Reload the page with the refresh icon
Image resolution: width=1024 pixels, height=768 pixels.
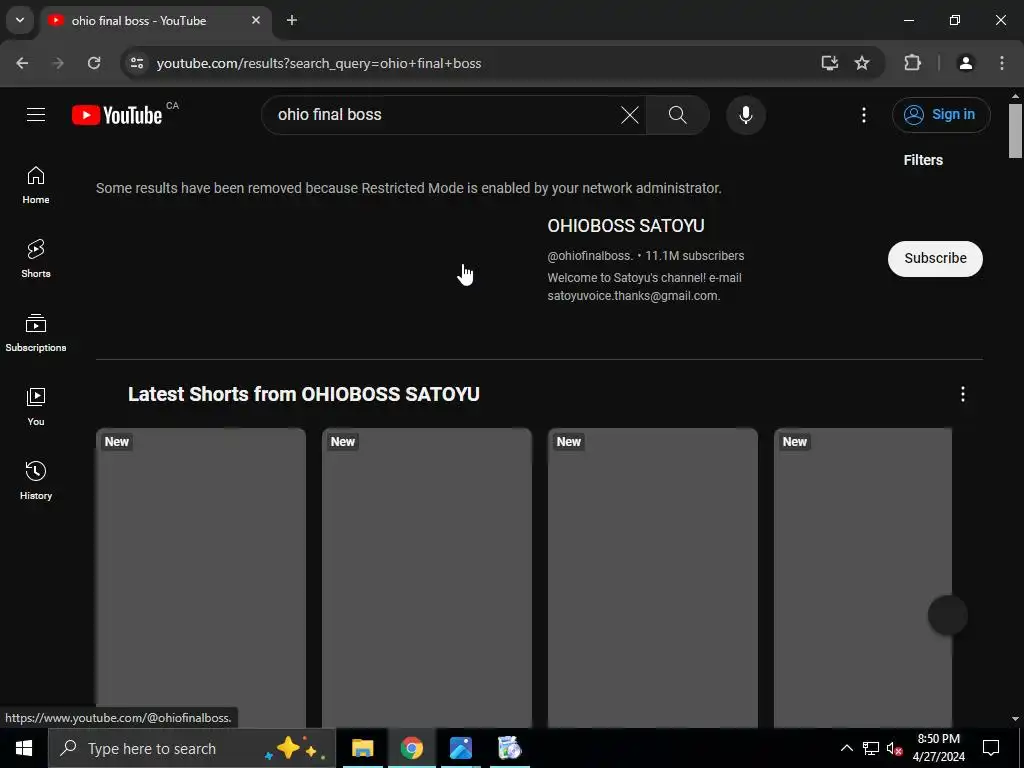(x=94, y=63)
